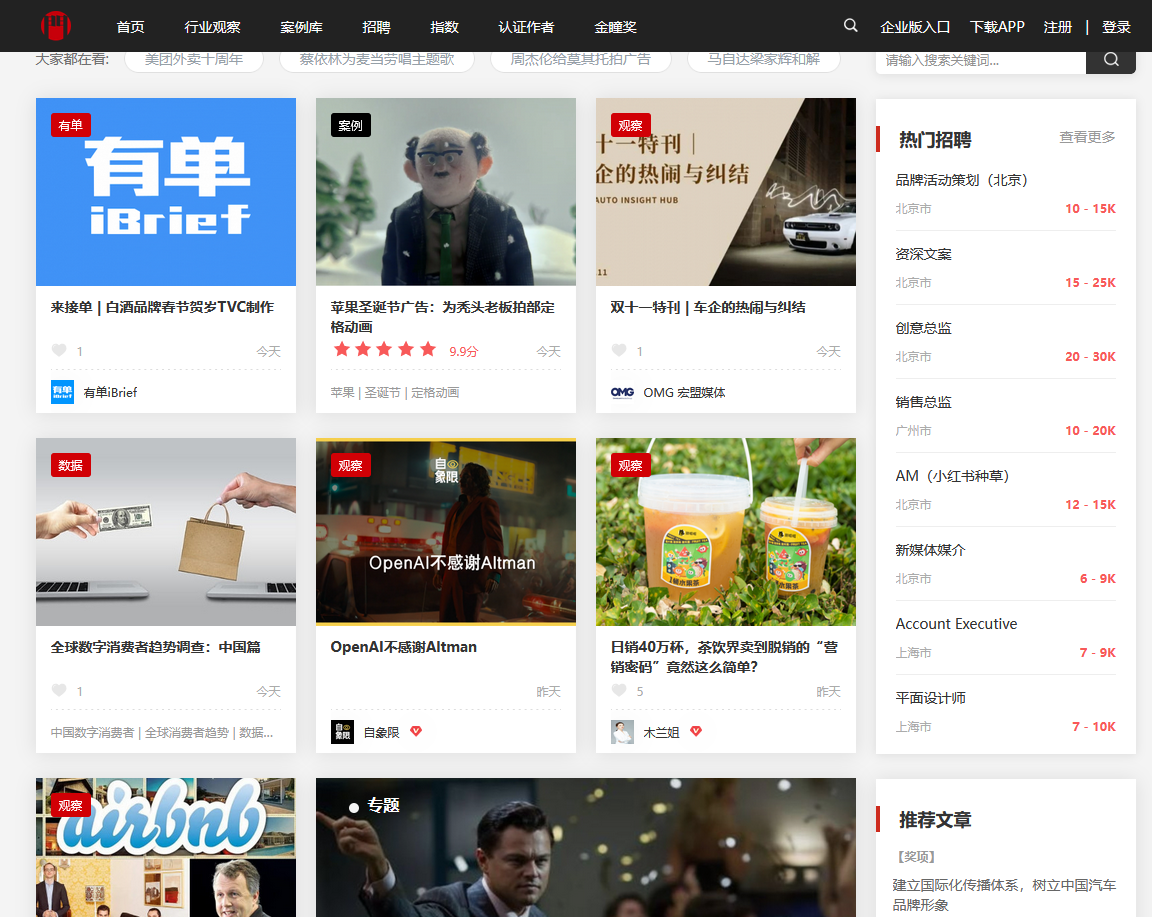Open the money and shopping bag thumbnail

point(166,532)
